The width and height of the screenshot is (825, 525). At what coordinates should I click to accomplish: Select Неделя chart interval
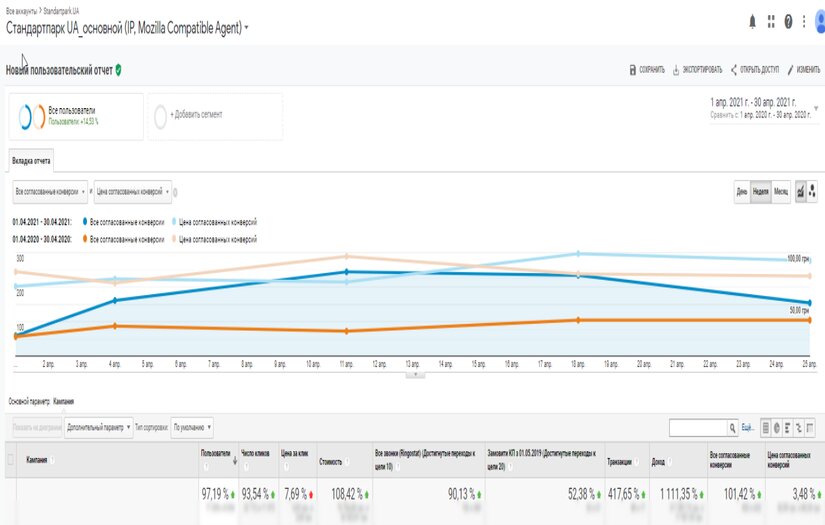click(x=761, y=191)
